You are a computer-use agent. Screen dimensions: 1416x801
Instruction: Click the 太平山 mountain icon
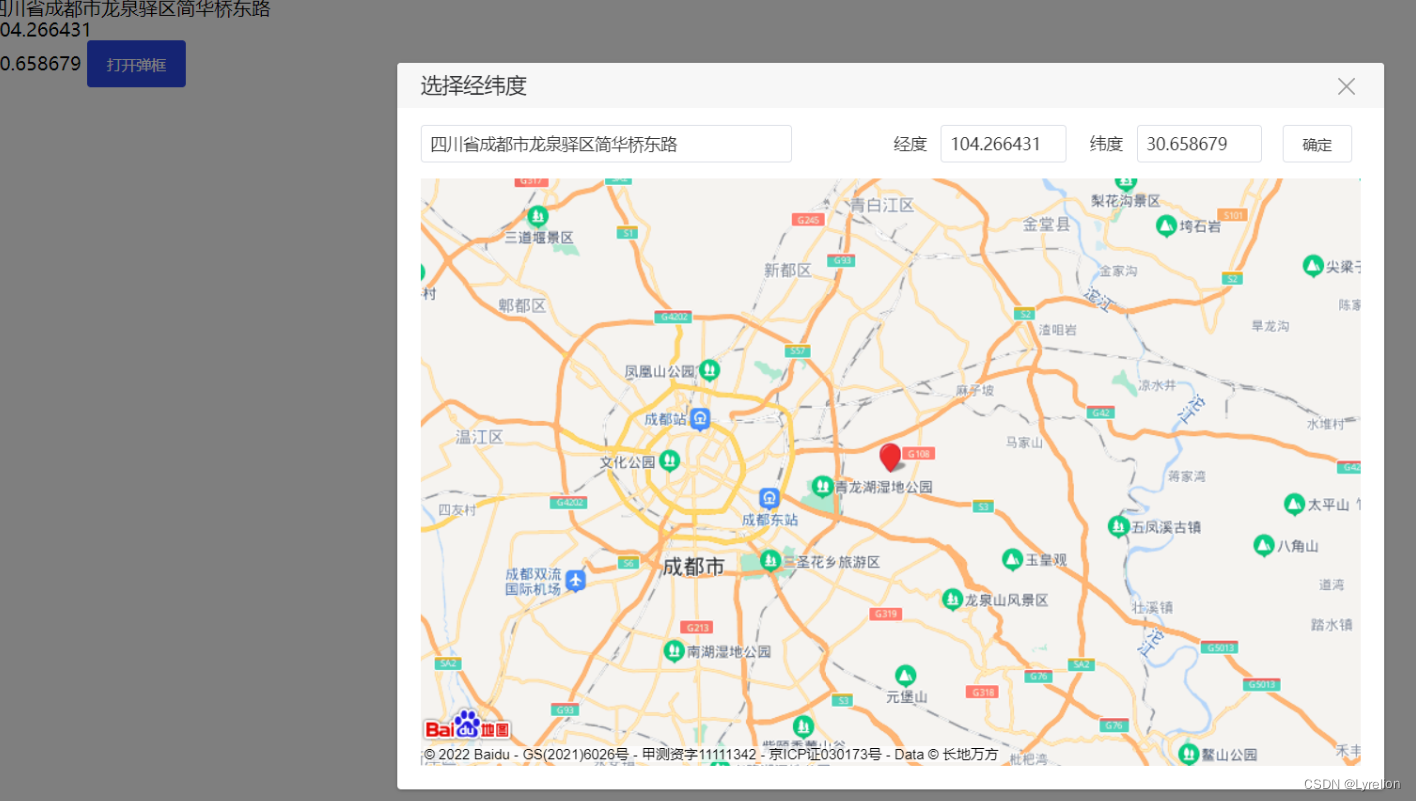click(1294, 504)
